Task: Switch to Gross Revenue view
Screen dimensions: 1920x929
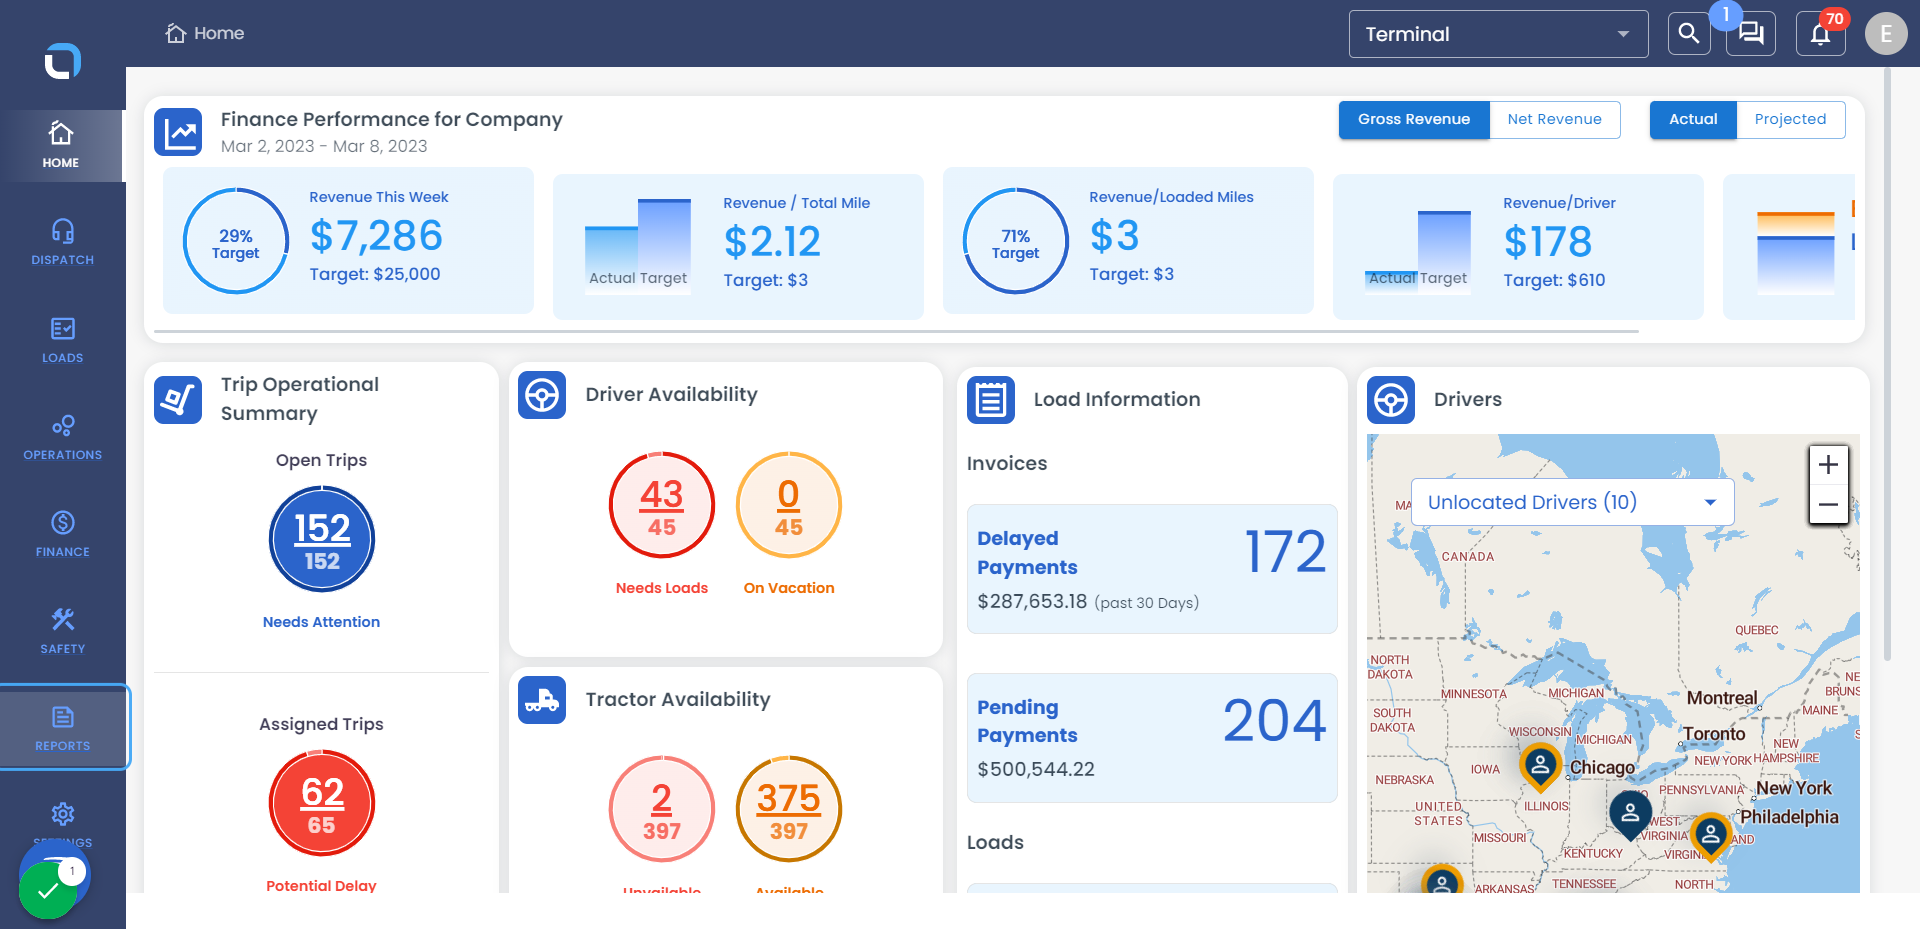Action: point(1414,119)
